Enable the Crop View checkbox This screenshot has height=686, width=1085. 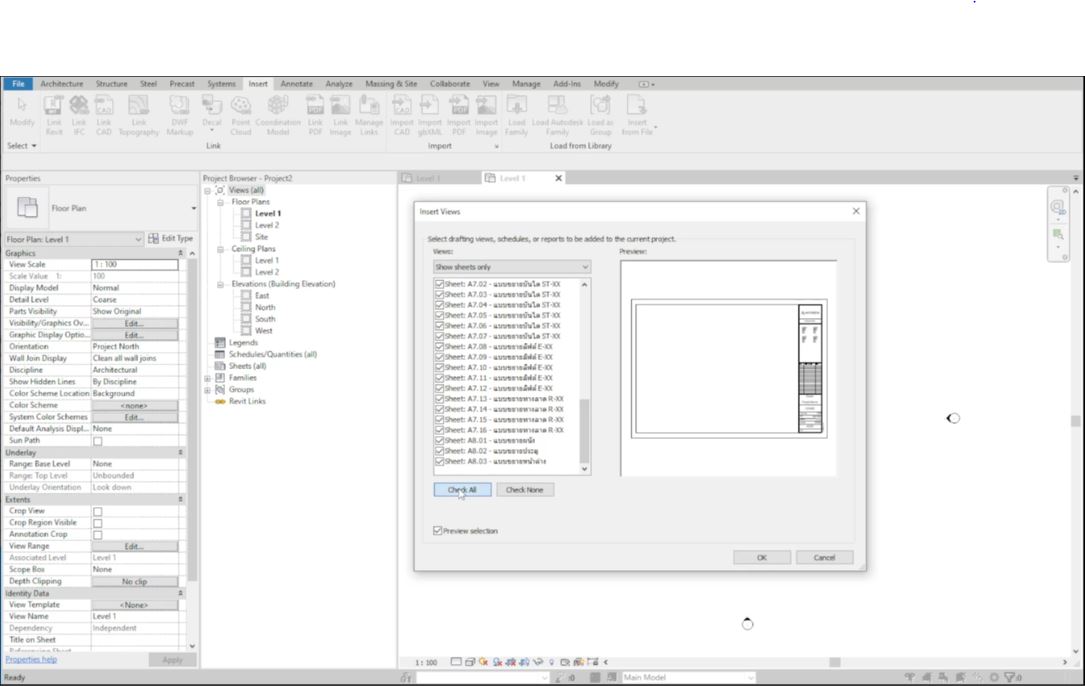[x=98, y=511]
